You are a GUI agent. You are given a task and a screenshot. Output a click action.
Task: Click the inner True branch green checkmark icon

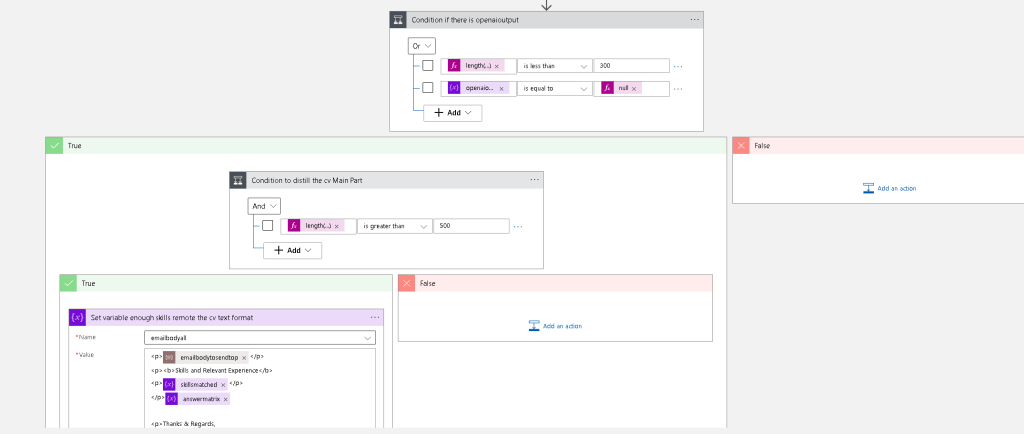69,283
